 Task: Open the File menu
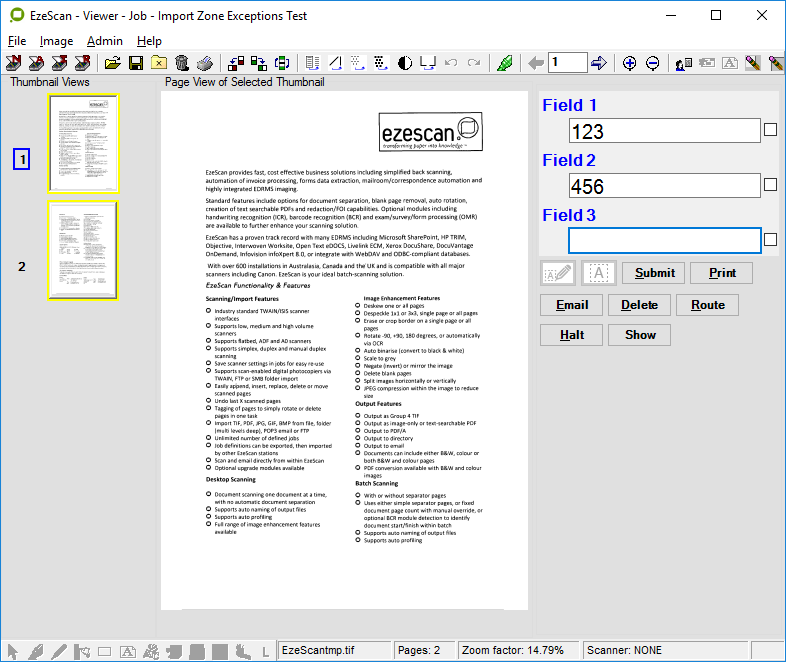(17, 41)
